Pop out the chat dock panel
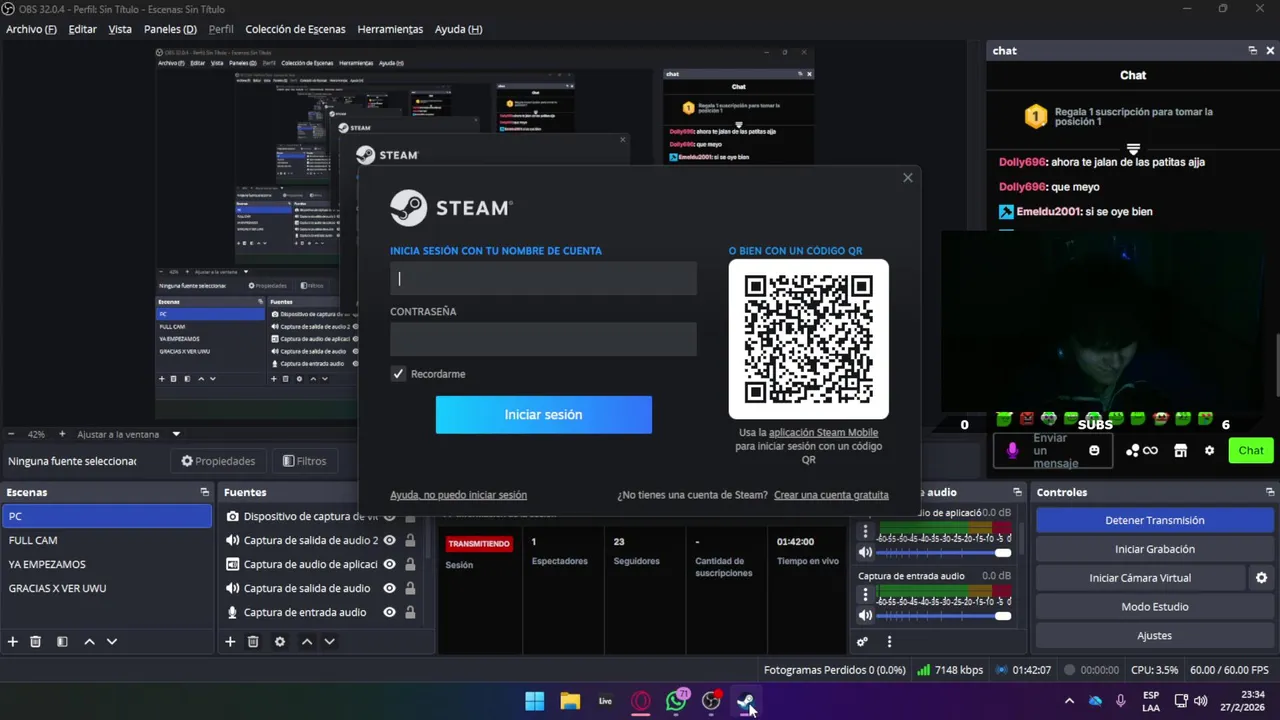This screenshot has width=1280, height=720. (1252, 51)
